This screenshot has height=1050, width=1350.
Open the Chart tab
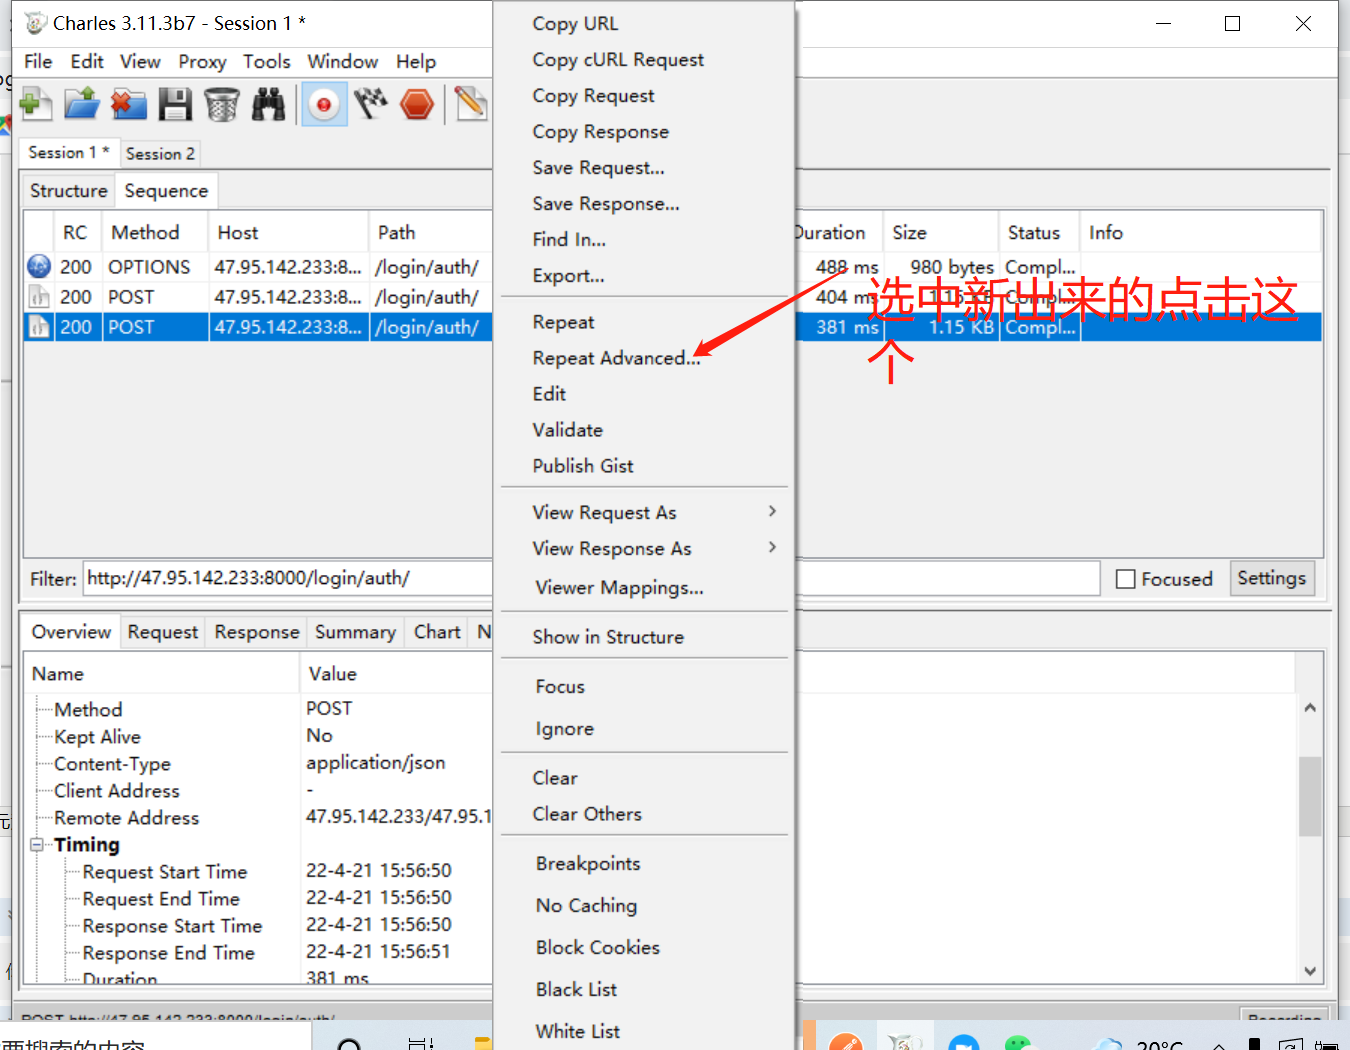point(437,632)
